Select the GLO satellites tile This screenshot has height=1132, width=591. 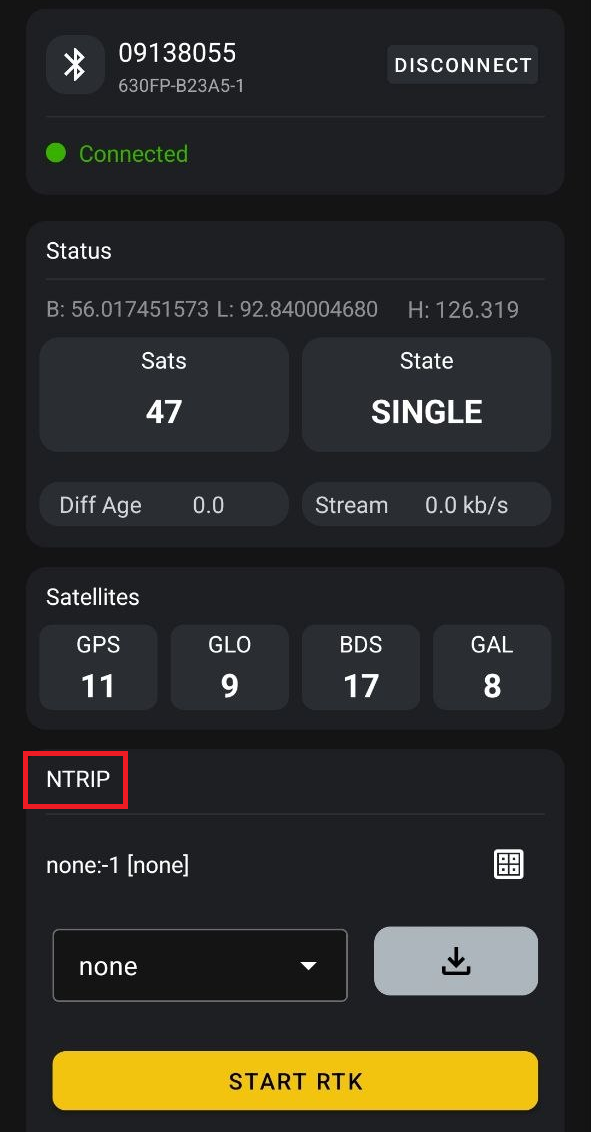229,668
